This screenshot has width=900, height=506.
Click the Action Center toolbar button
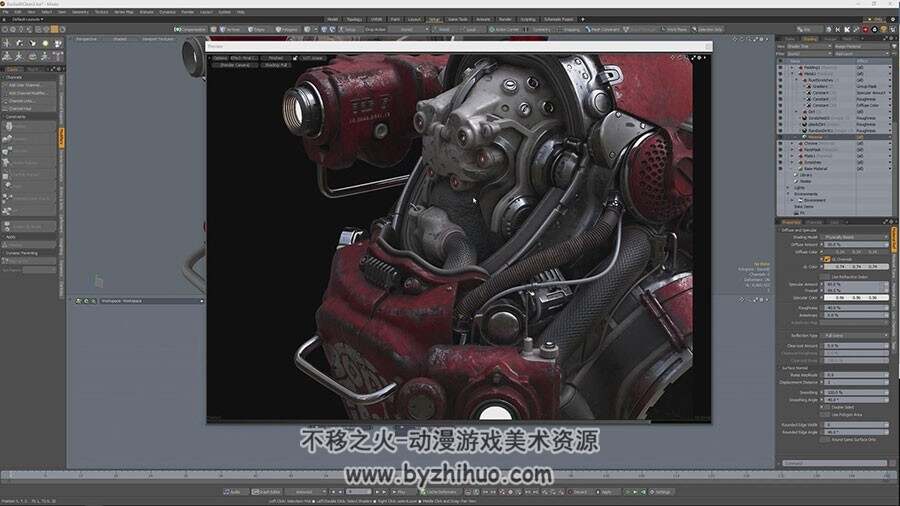505,29
